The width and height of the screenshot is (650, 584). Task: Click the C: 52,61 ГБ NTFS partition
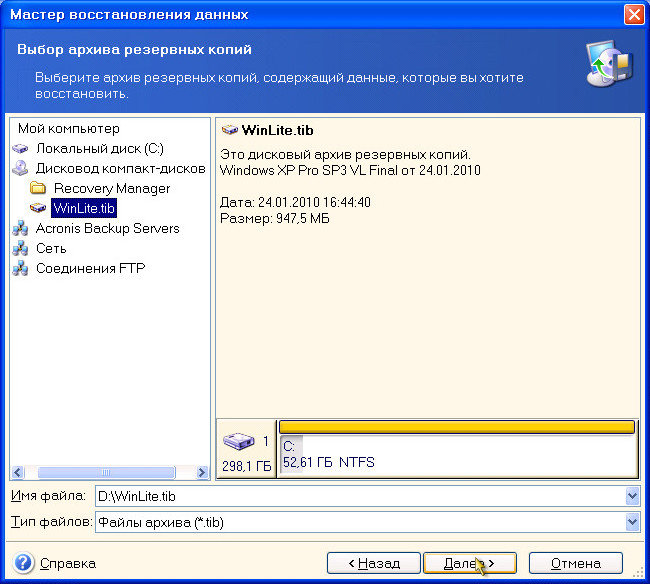458,454
